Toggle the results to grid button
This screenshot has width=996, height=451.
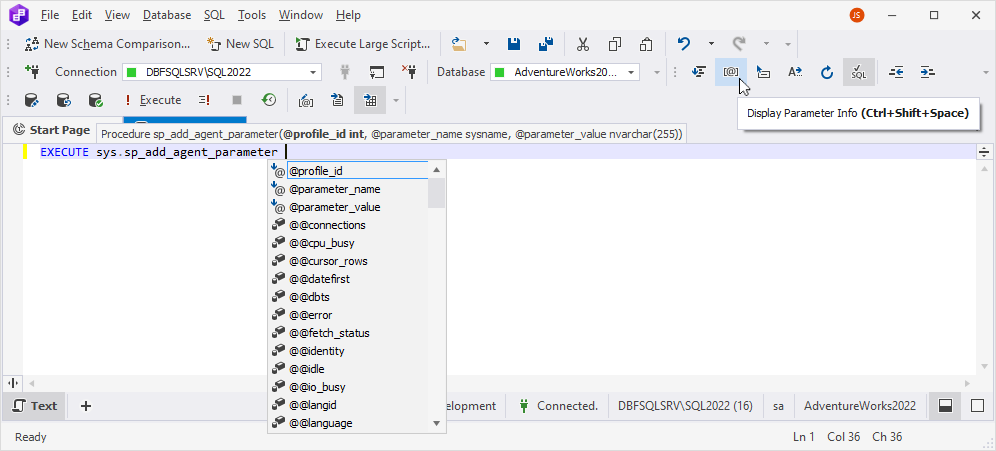point(370,100)
